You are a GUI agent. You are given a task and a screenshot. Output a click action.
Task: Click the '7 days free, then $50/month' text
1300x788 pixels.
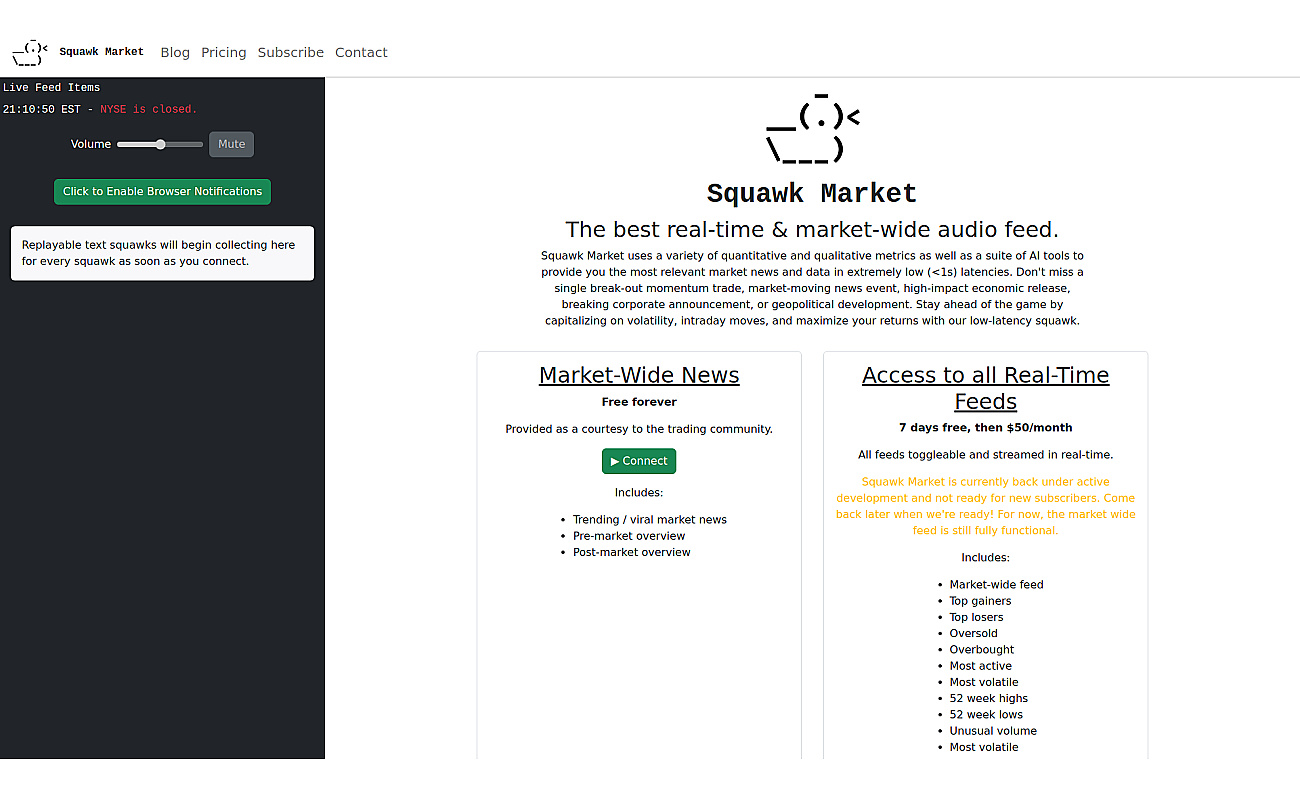click(986, 427)
